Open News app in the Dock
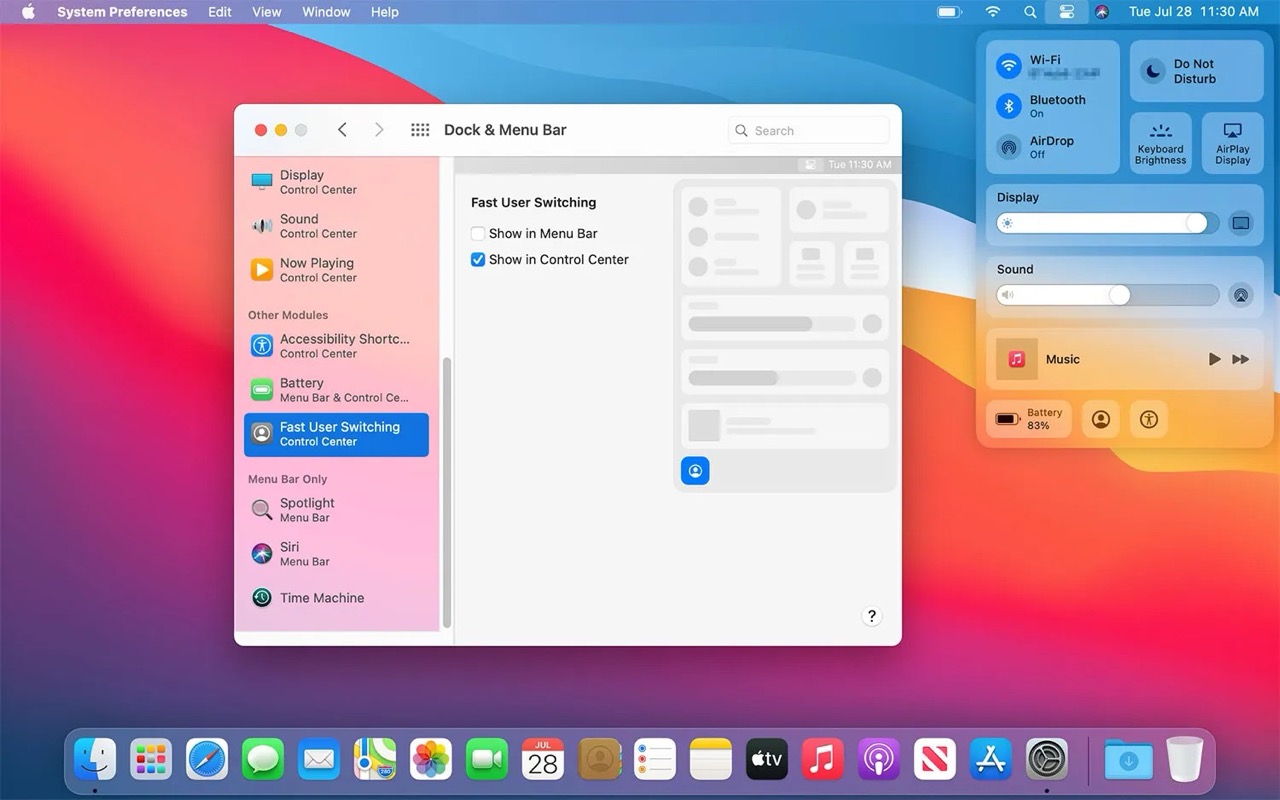The height and width of the screenshot is (800, 1280). [935, 760]
